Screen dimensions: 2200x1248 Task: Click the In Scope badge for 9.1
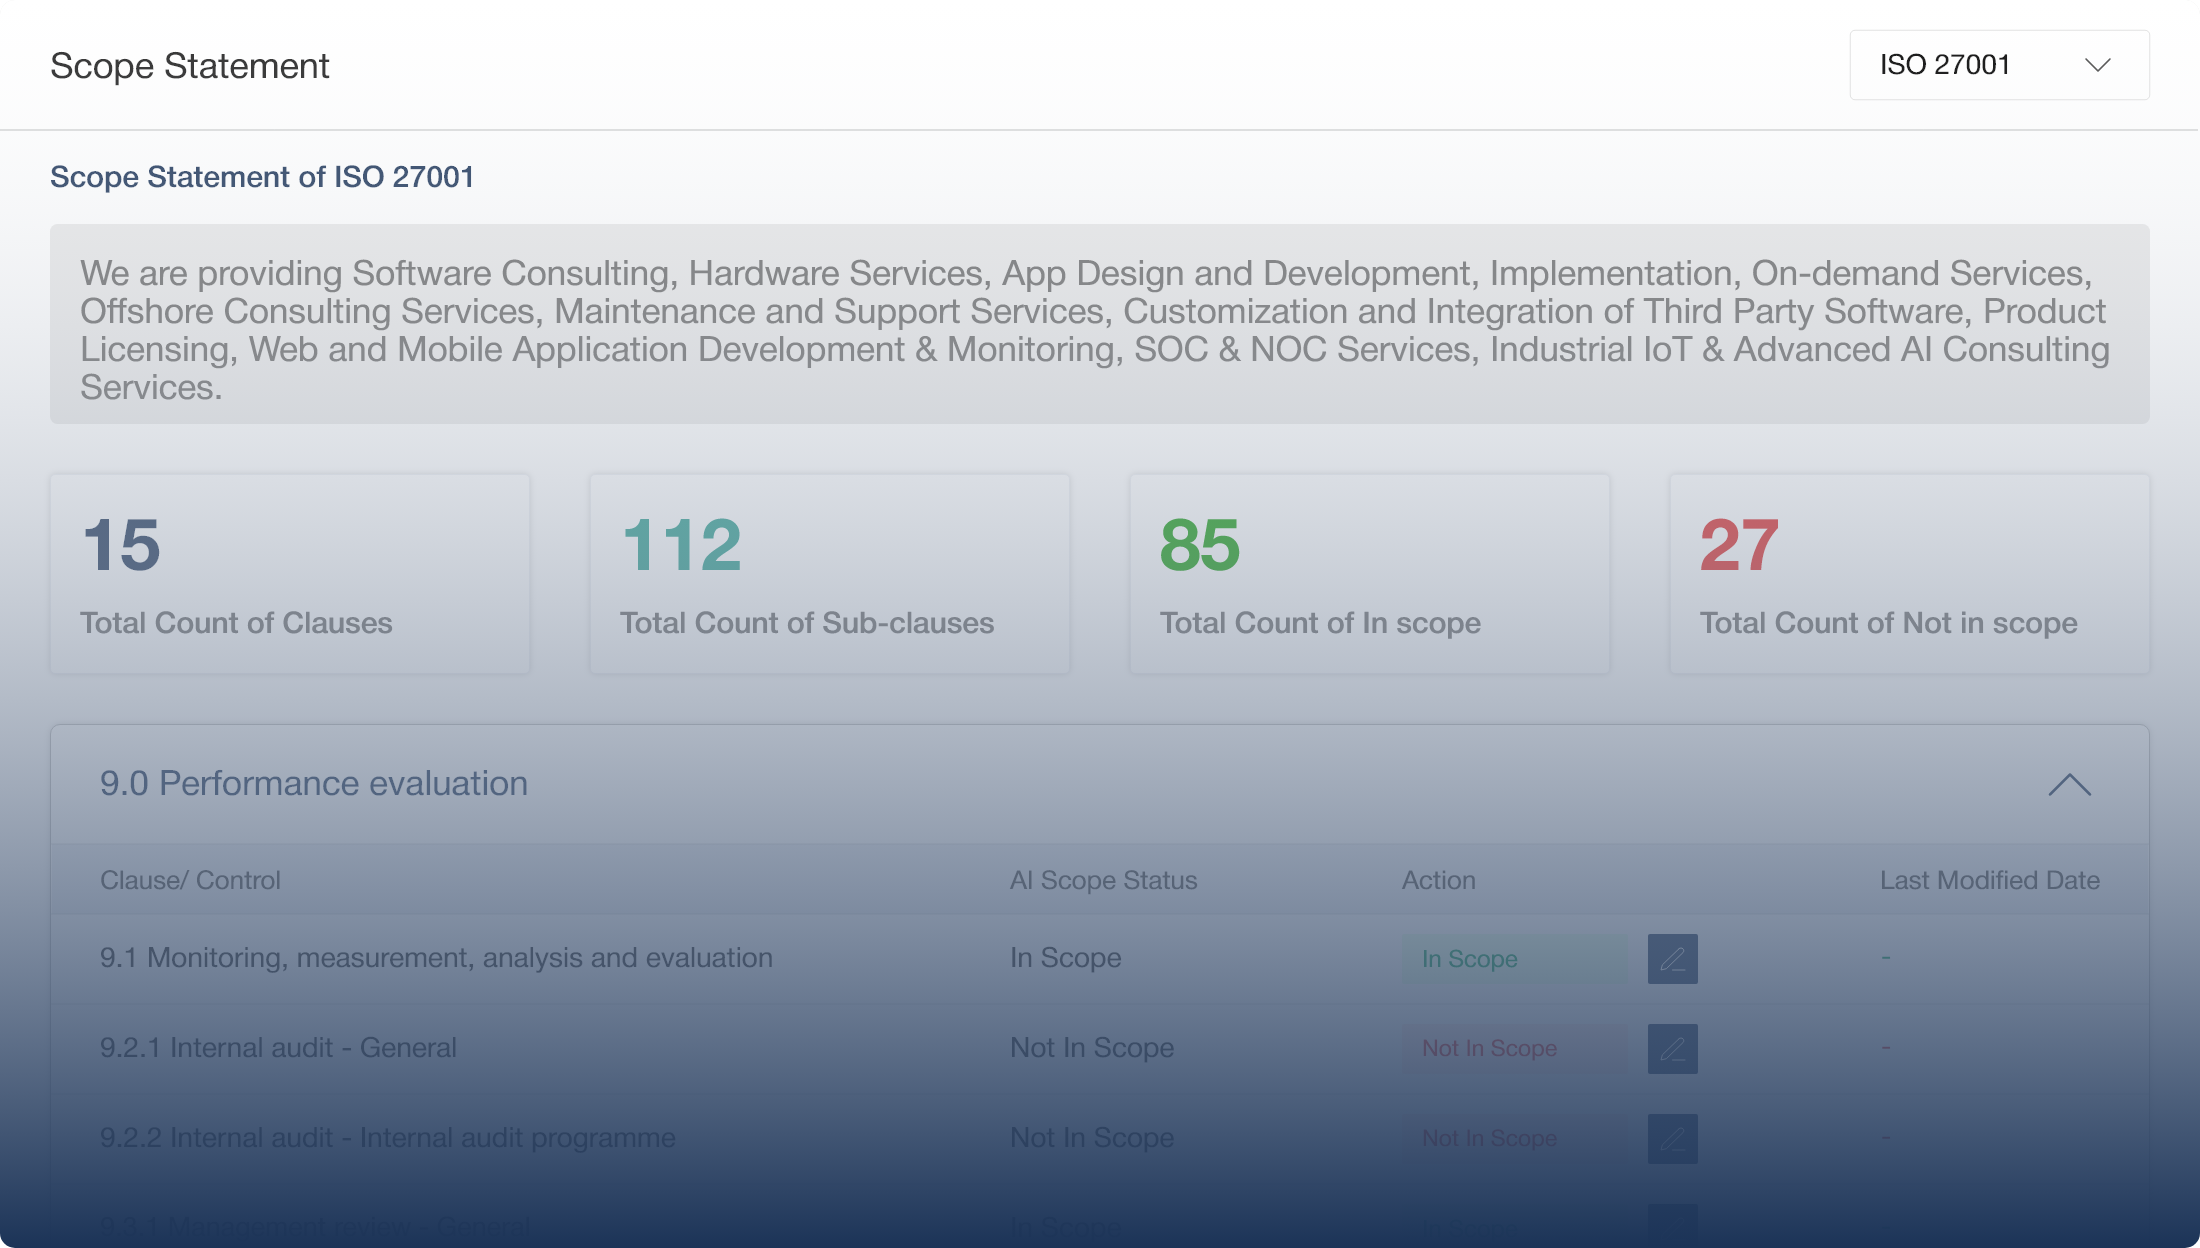pos(1513,959)
